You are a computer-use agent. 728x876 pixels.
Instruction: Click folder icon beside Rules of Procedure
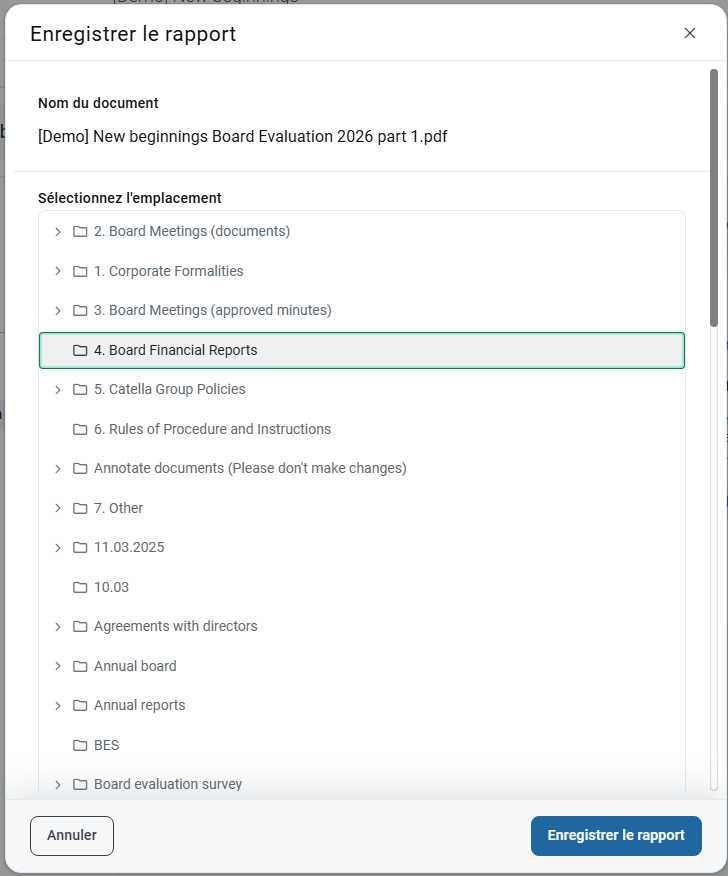[x=80, y=430]
